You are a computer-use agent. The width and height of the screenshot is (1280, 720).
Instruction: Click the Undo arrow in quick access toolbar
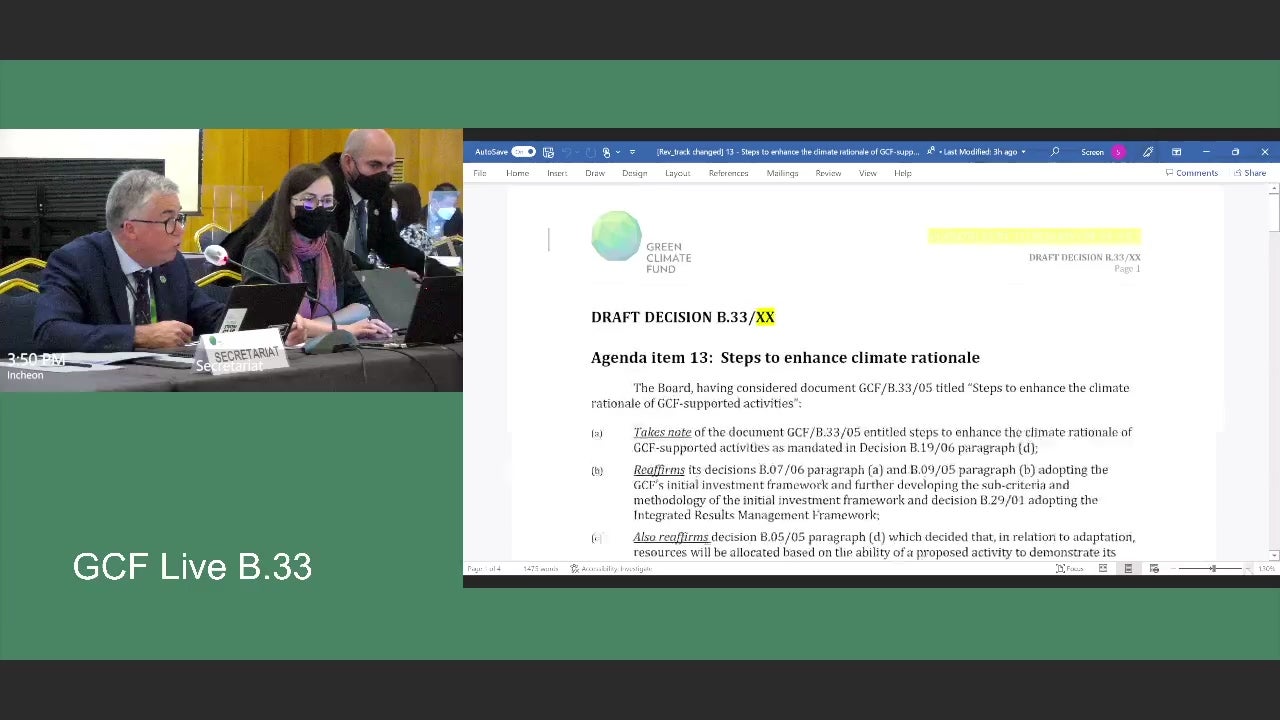pos(567,152)
